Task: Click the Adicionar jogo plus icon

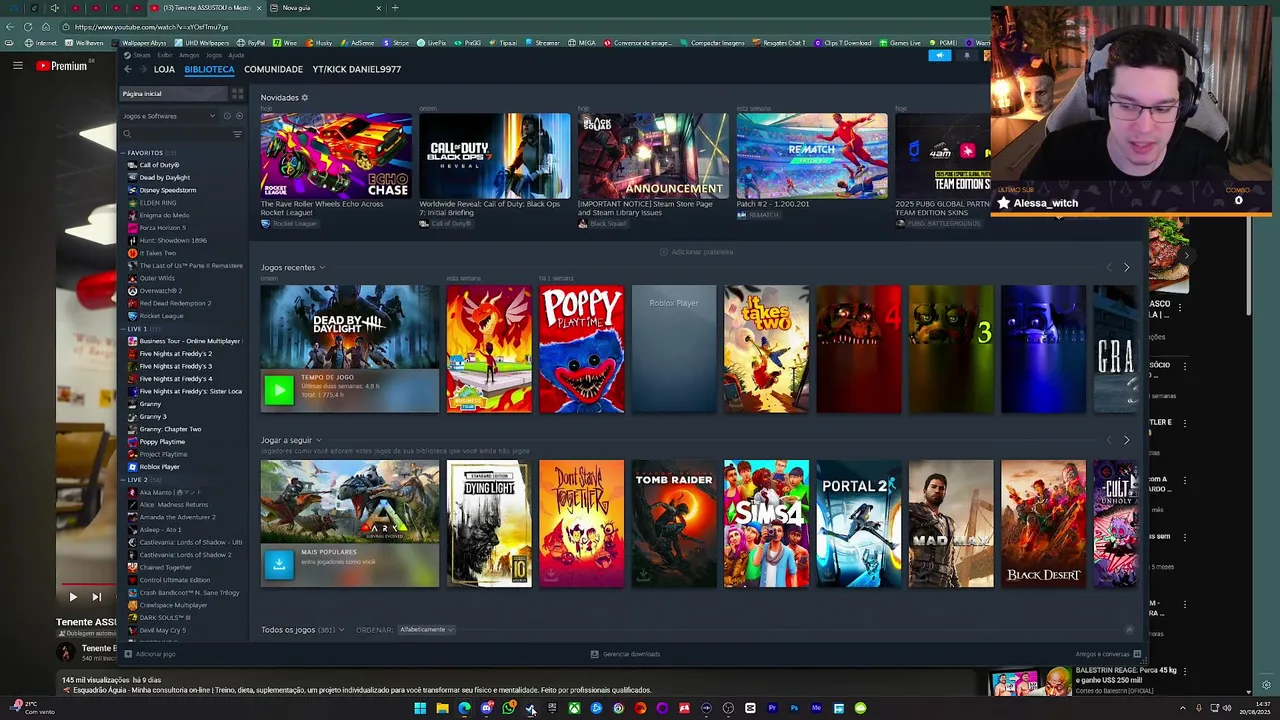Action: pos(127,654)
